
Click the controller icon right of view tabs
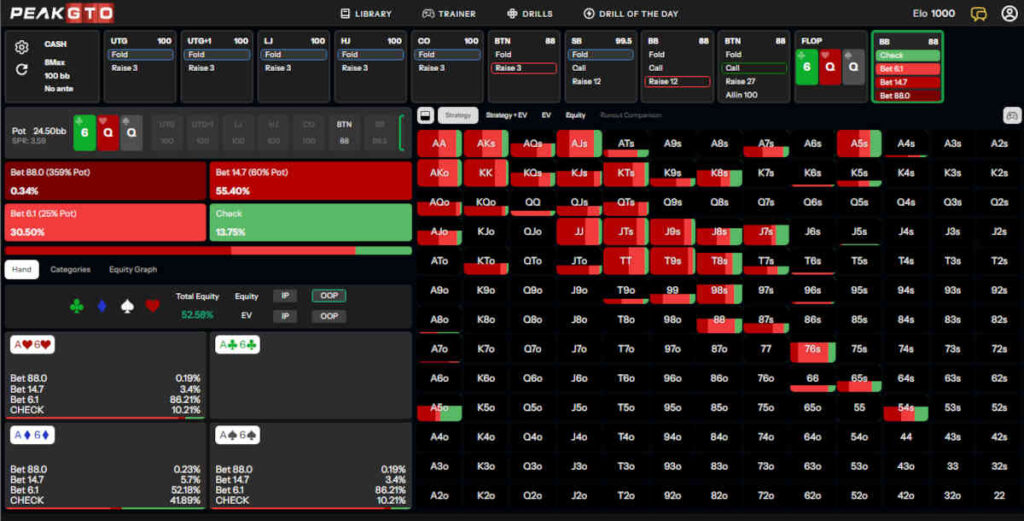pos(1011,115)
